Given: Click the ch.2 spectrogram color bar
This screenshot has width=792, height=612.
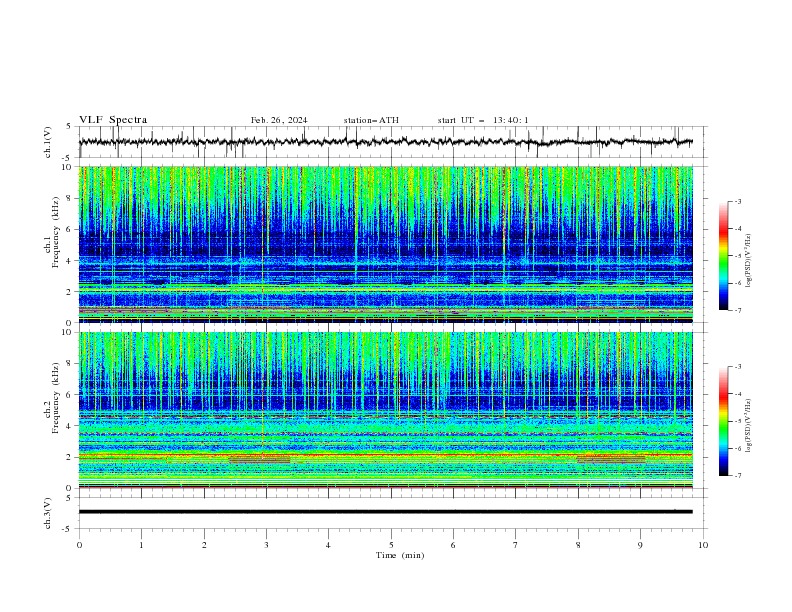Looking at the screenshot, I should [723, 421].
